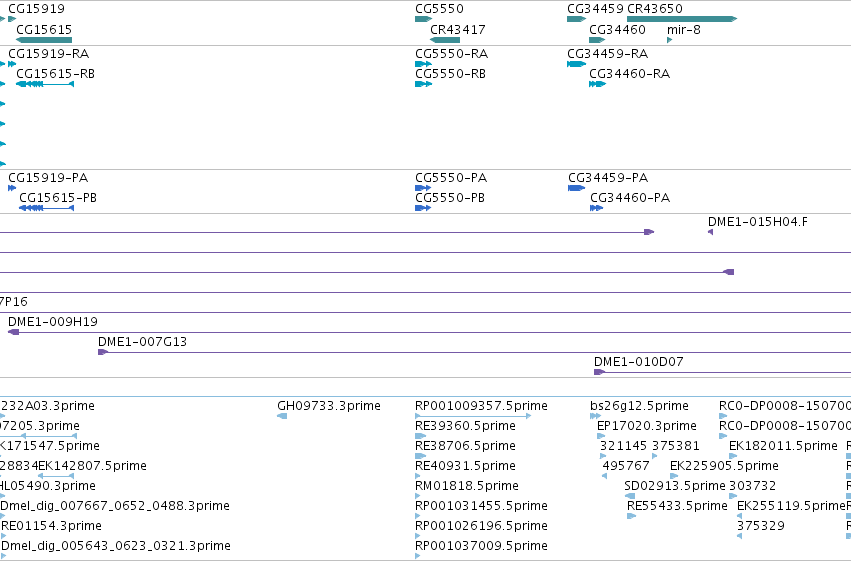Viewport: 851px width, 561px height.
Task: Select transcript CG15615-RB
Action: tap(45, 84)
